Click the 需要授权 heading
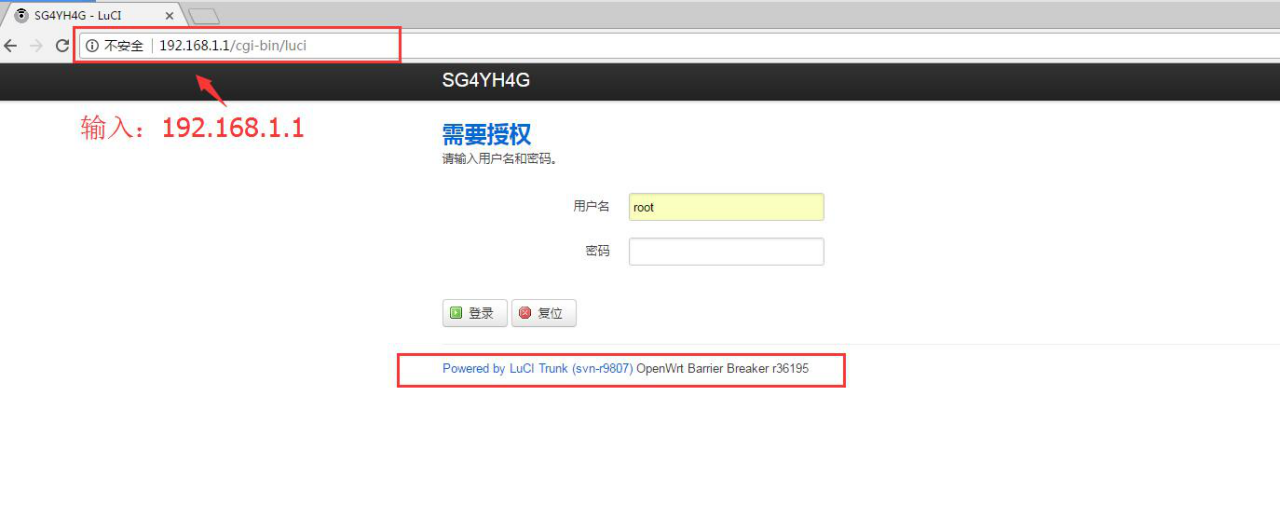Screen dimensions: 1280x519 486,135
